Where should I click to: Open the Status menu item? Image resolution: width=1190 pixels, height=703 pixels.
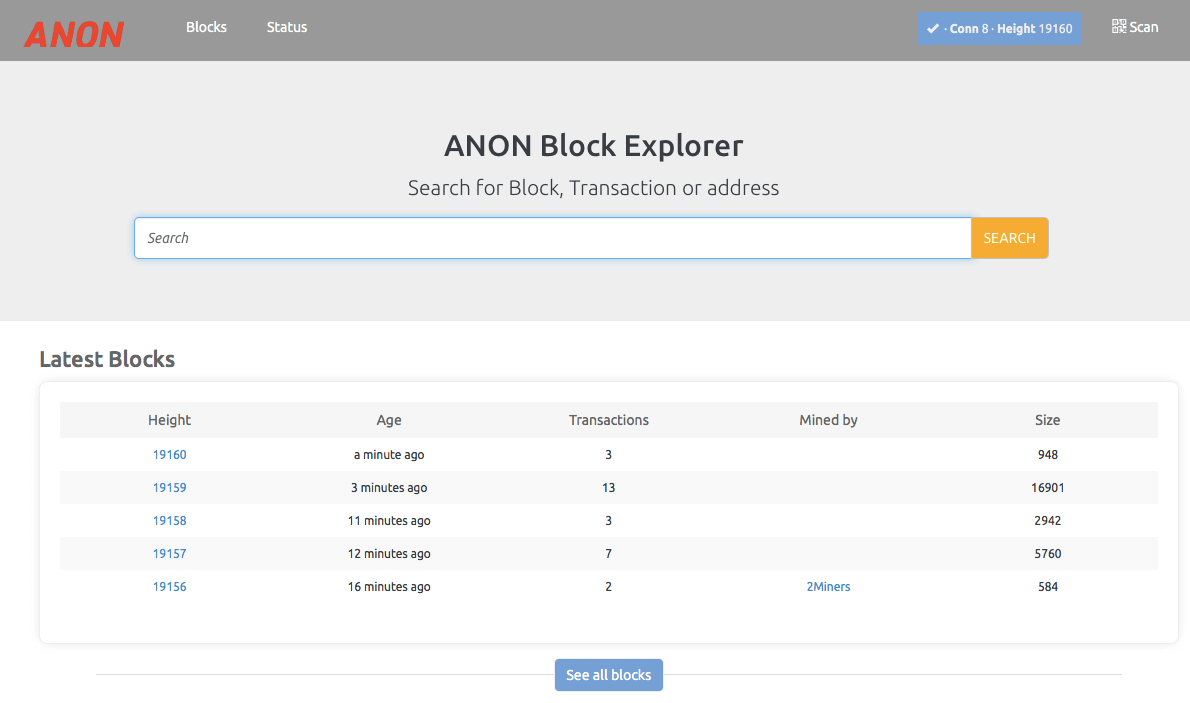pyautogui.click(x=287, y=27)
